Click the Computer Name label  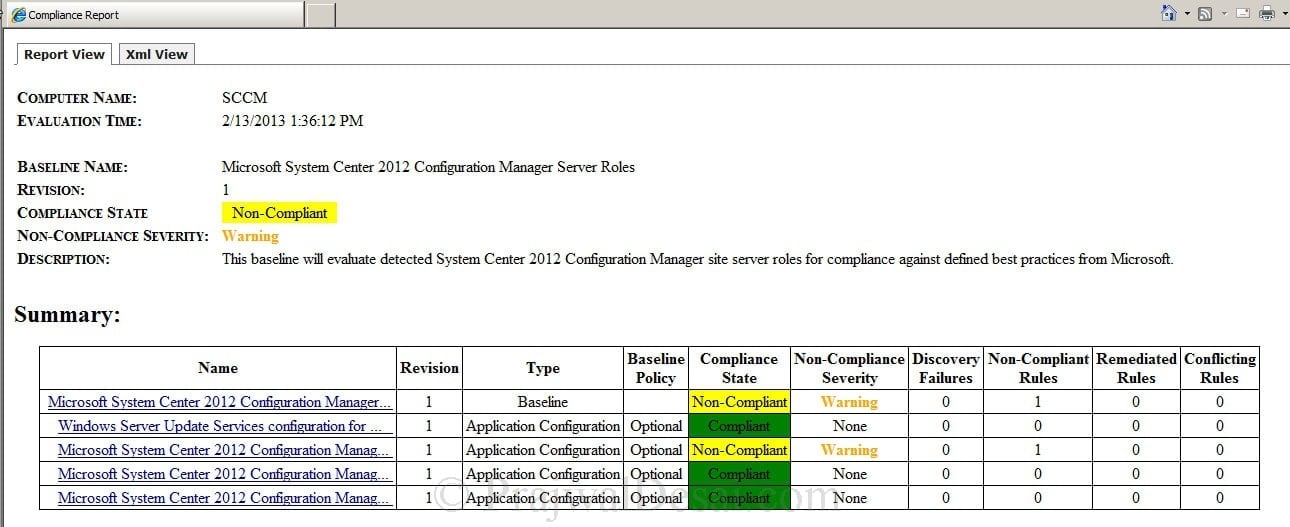[77, 98]
